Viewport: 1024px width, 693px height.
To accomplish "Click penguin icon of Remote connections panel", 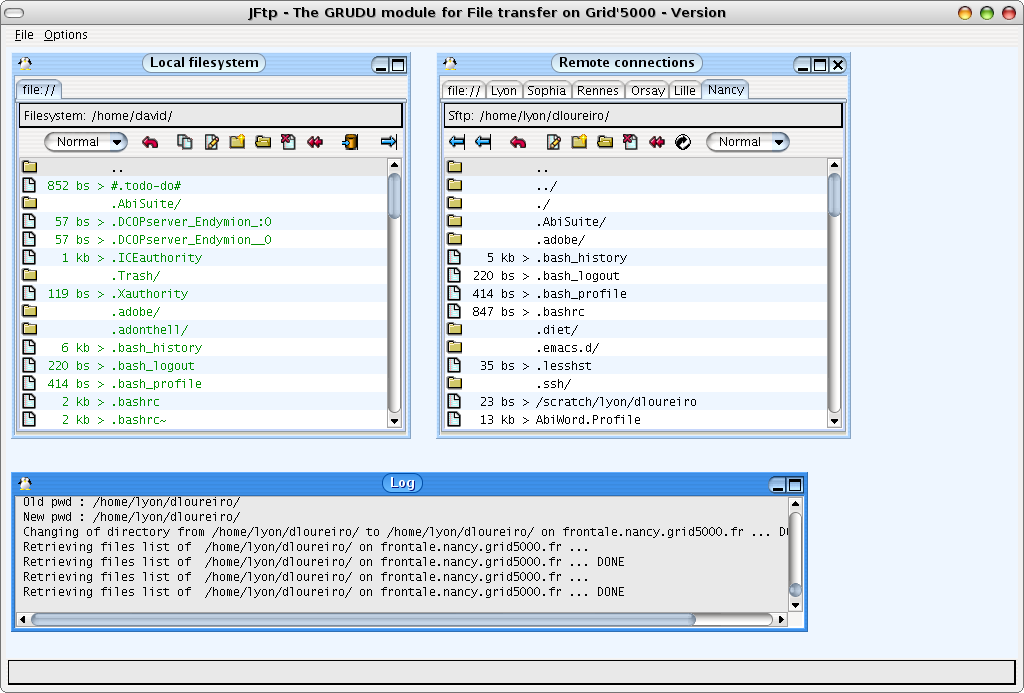I will click(x=450, y=63).
